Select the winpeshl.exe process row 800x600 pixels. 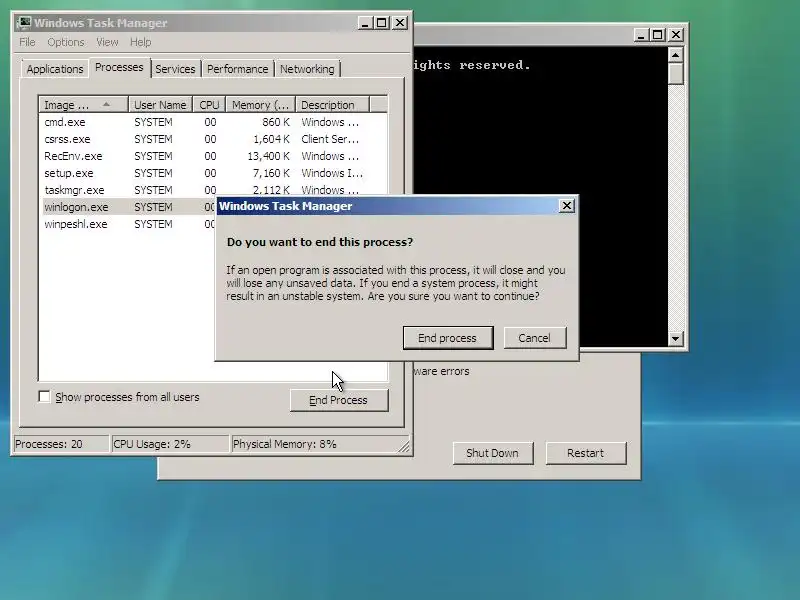(x=128, y=224)
